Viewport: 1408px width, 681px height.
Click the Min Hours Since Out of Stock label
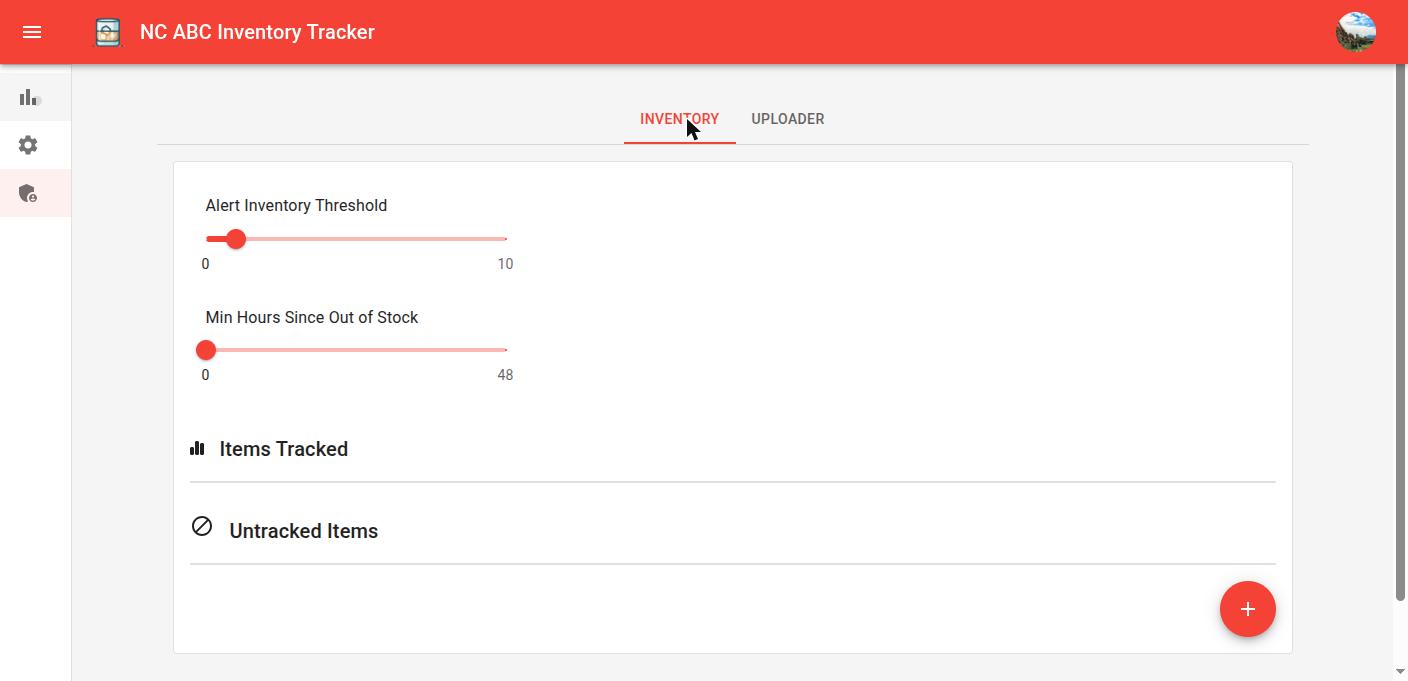pos(312,317)
